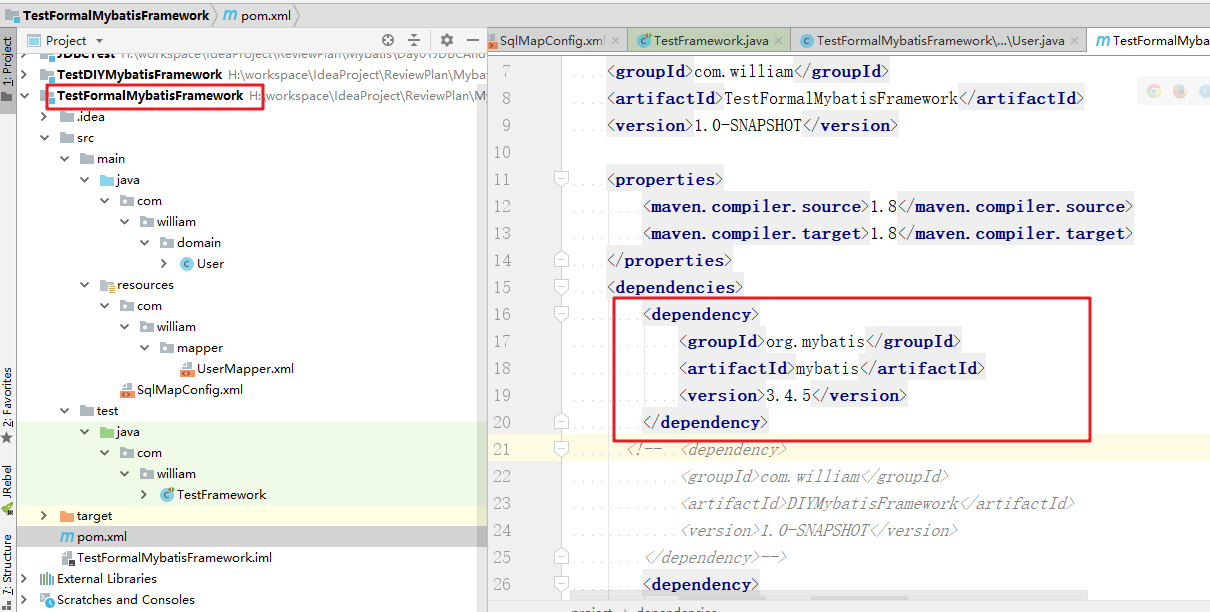Click the User class icon in tree

click(187, 264)
